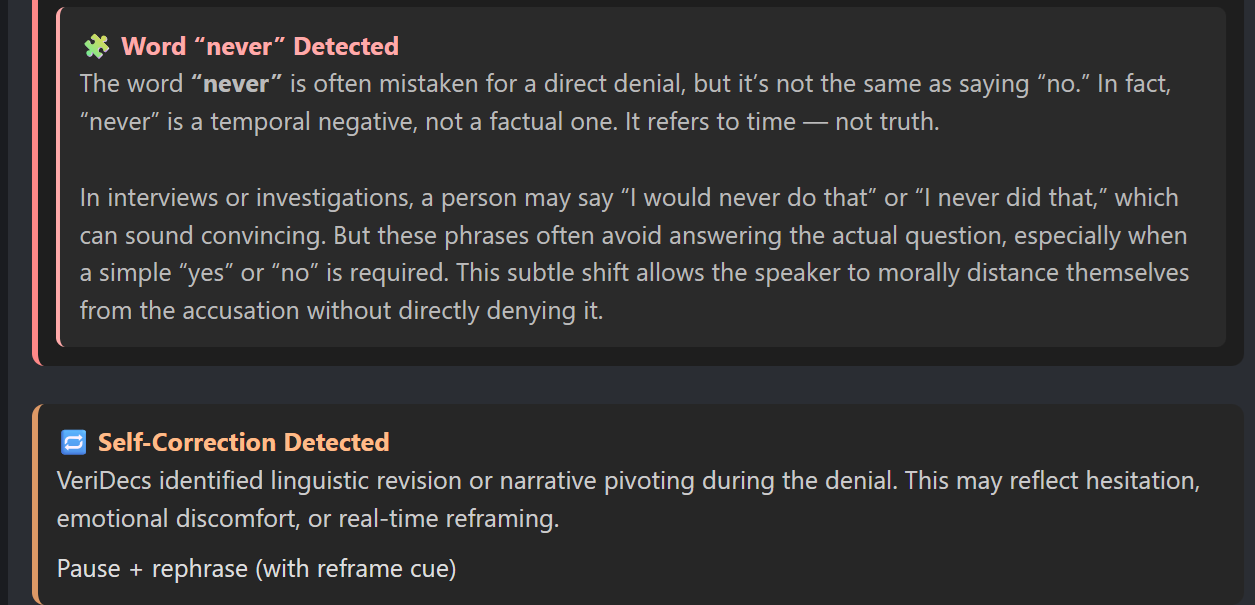
Task: Click the puzzle piece icon beside "never" heading
Action: (x=96, y=46)
